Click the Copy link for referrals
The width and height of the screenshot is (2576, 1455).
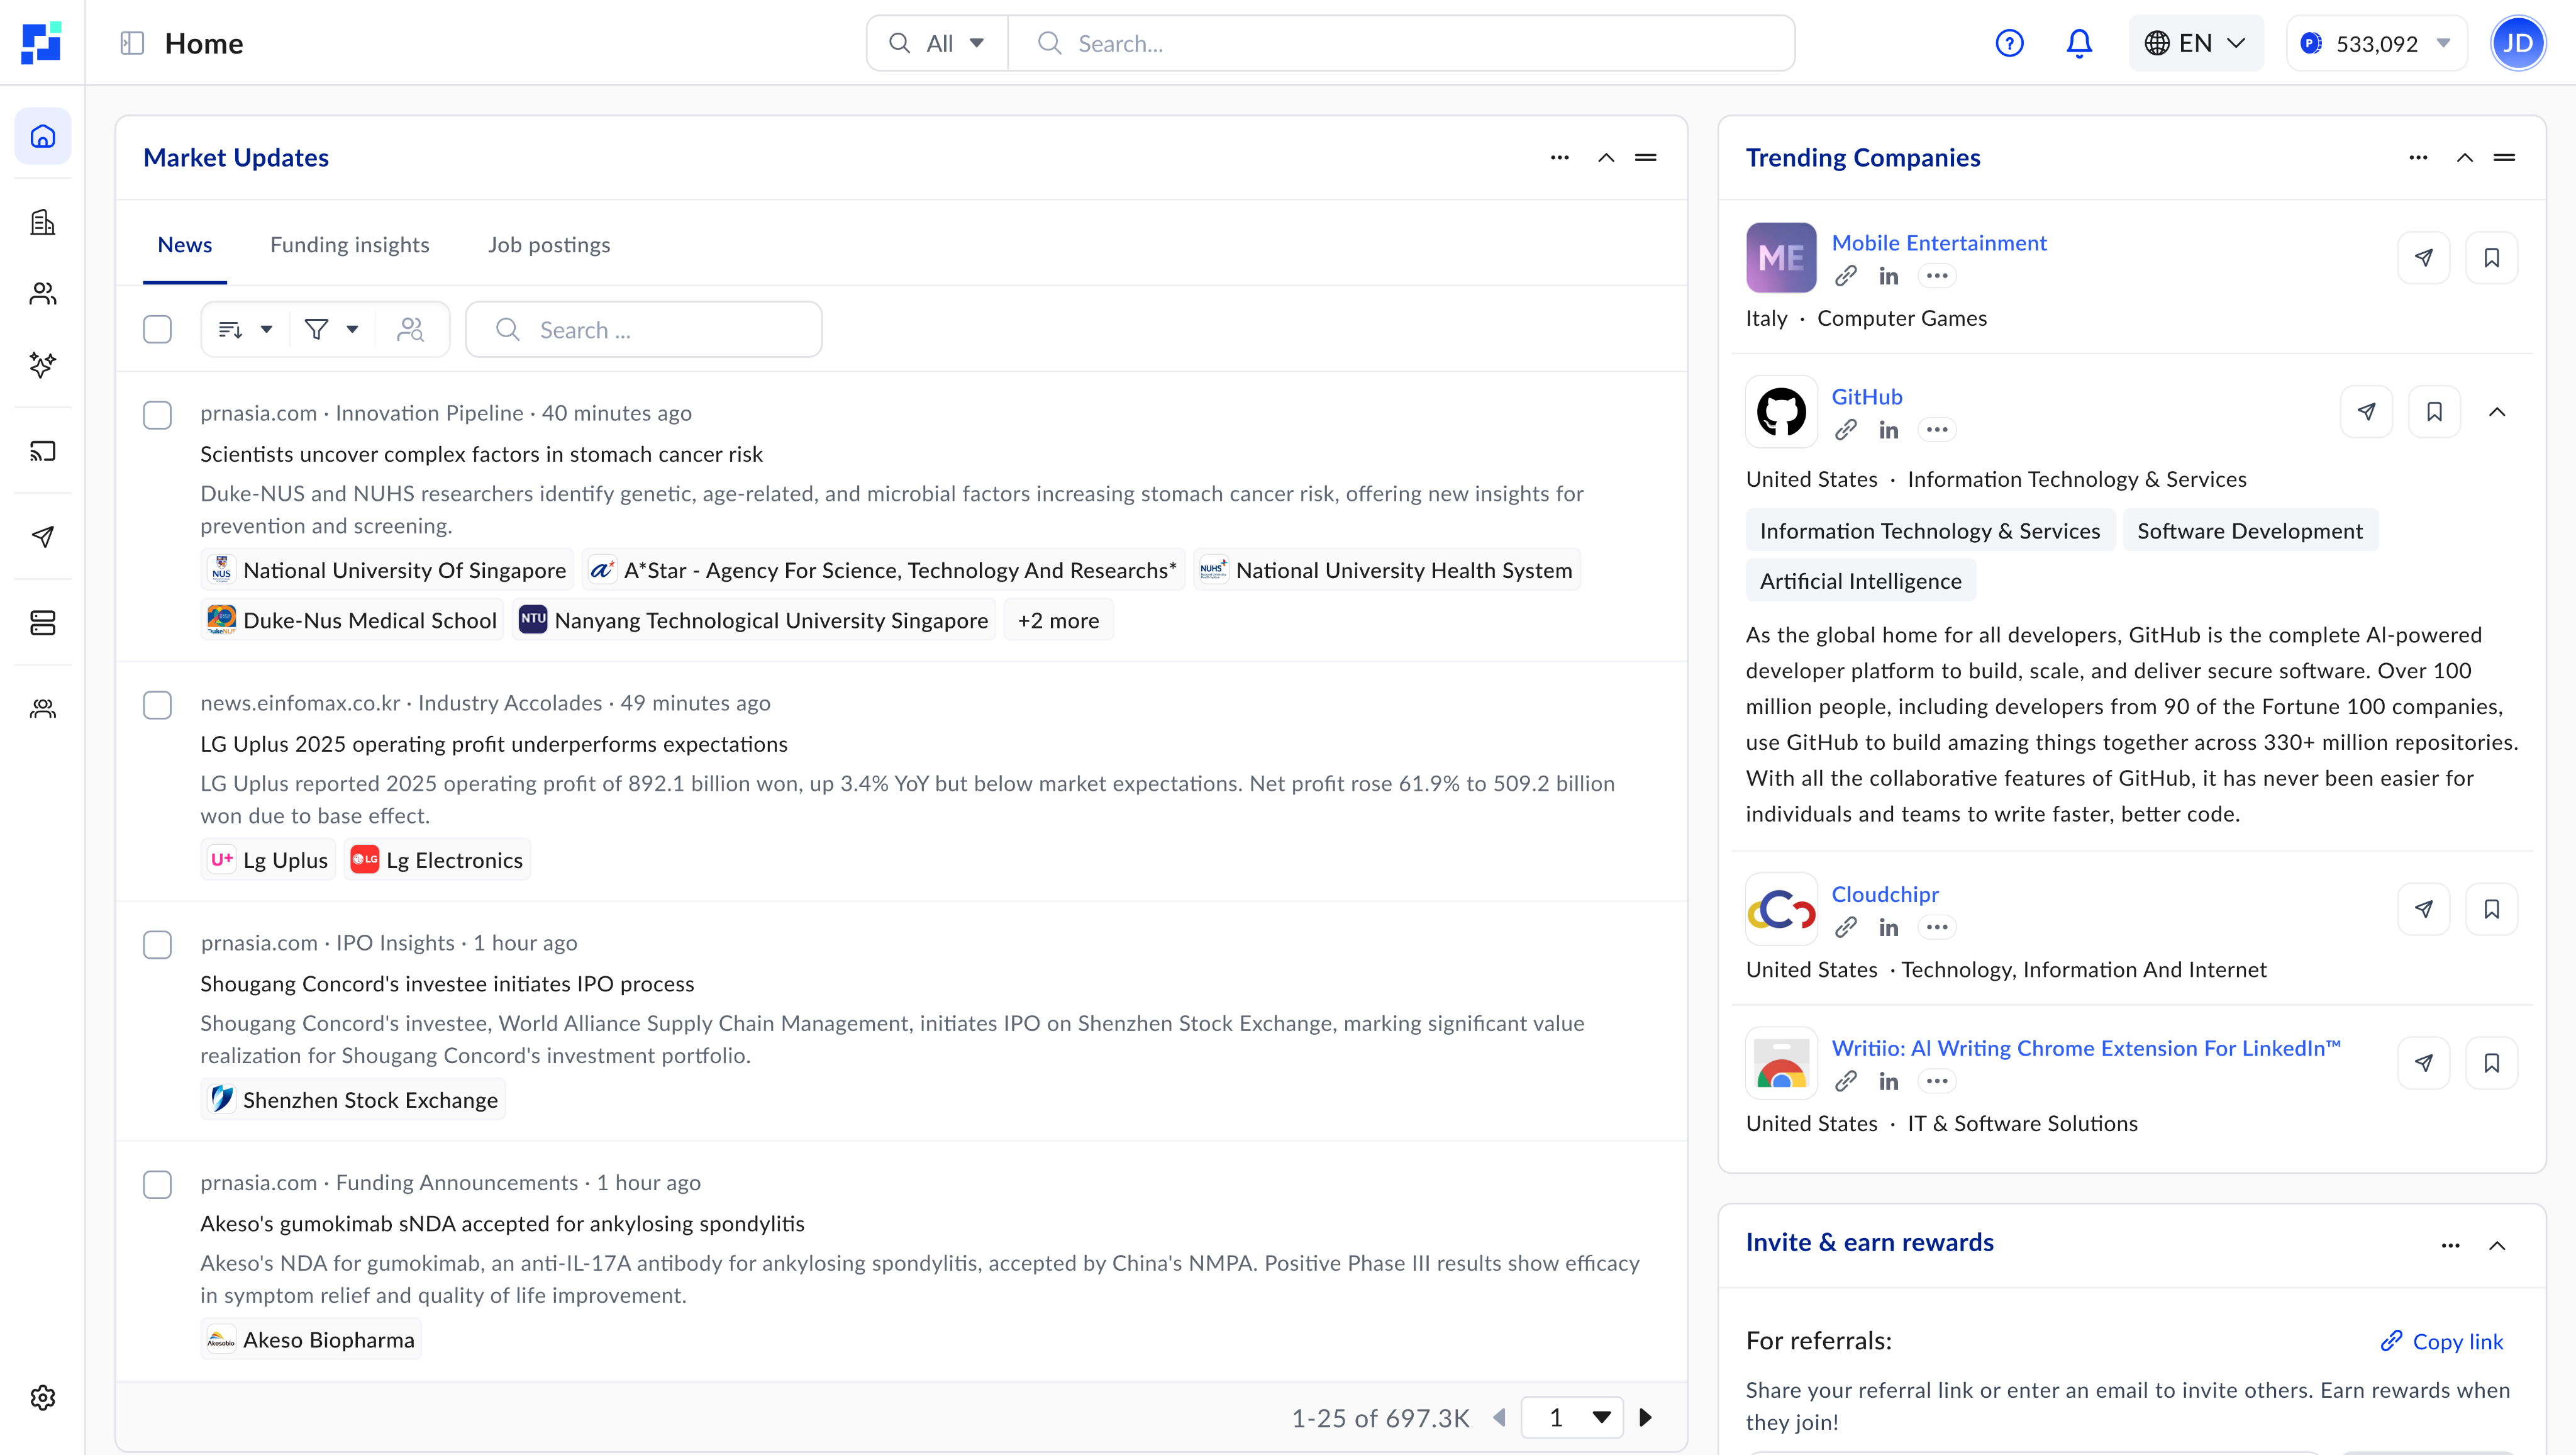click(2442, 1341)
